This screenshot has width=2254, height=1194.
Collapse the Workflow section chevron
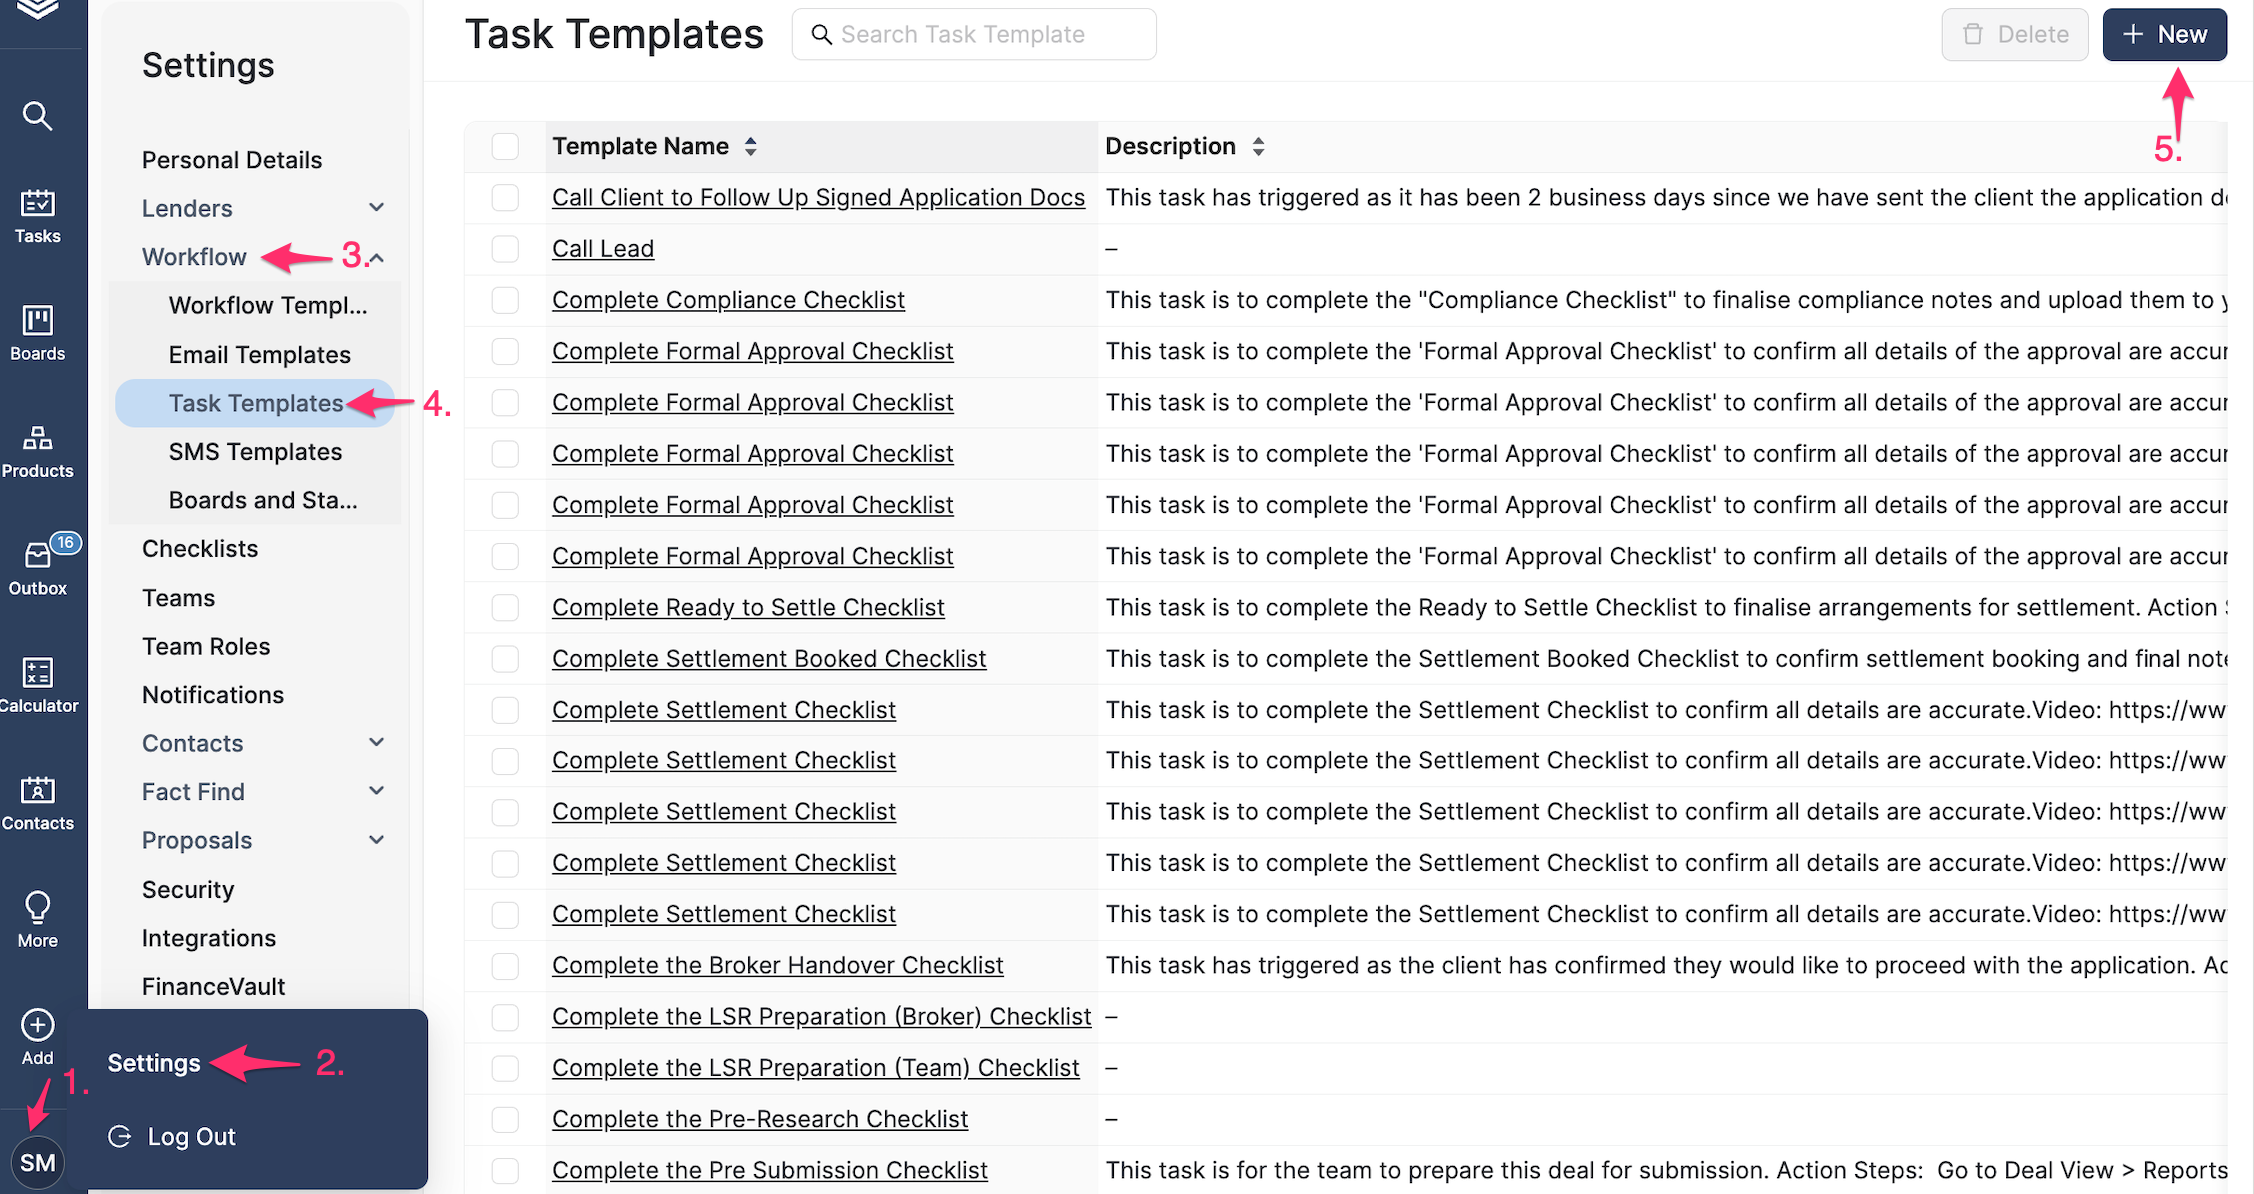coord(377,258)
